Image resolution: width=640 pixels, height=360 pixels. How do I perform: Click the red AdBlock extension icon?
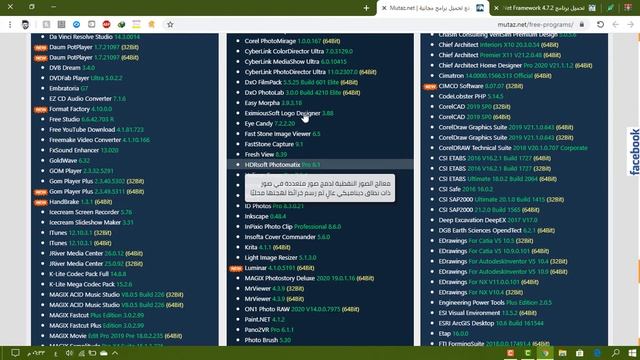click(x=107, y=24)
